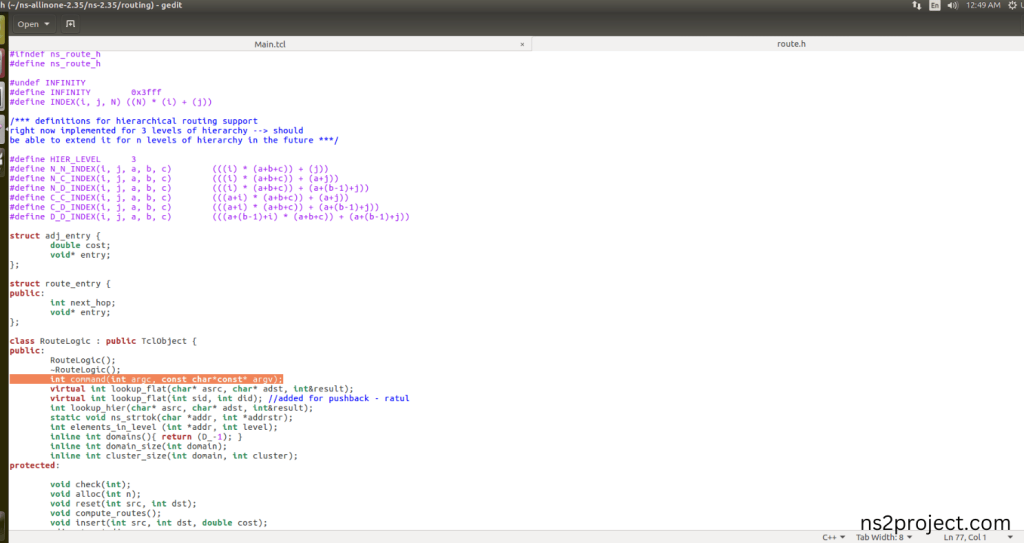Click the '#define INDEX(i, j, N)' line

pyautogui.click(x=111, y=102)
